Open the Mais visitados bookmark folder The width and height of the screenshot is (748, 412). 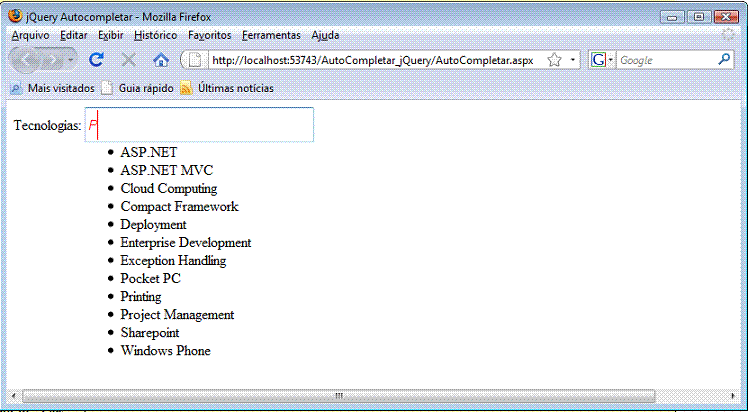point(52,88)
